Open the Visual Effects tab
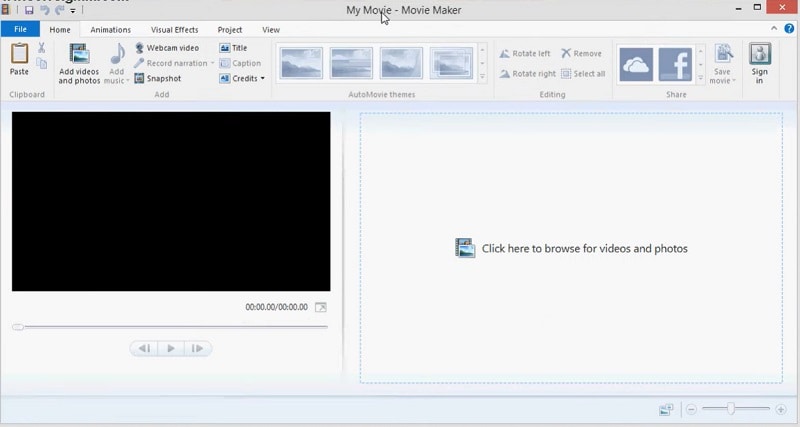Image resolution: width=800 pixels, height=427 pixels. 174,30
